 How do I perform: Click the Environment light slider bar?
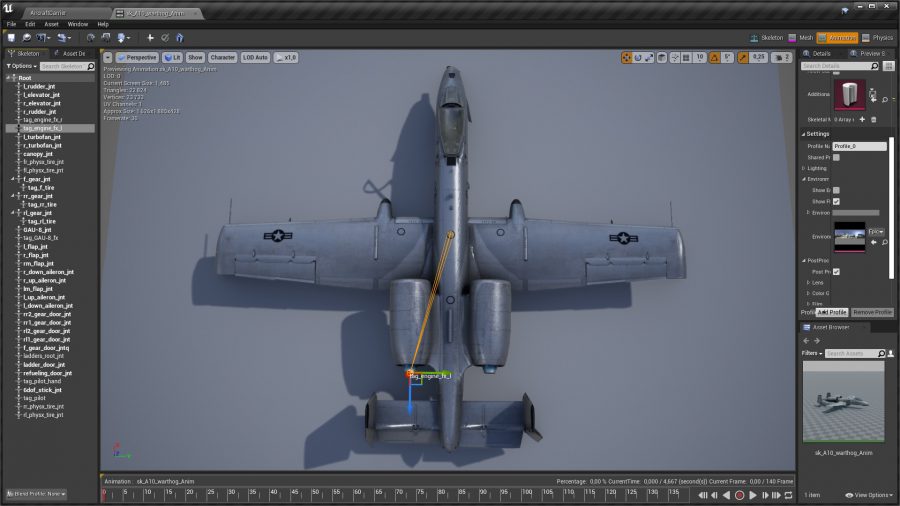point(856,213)
